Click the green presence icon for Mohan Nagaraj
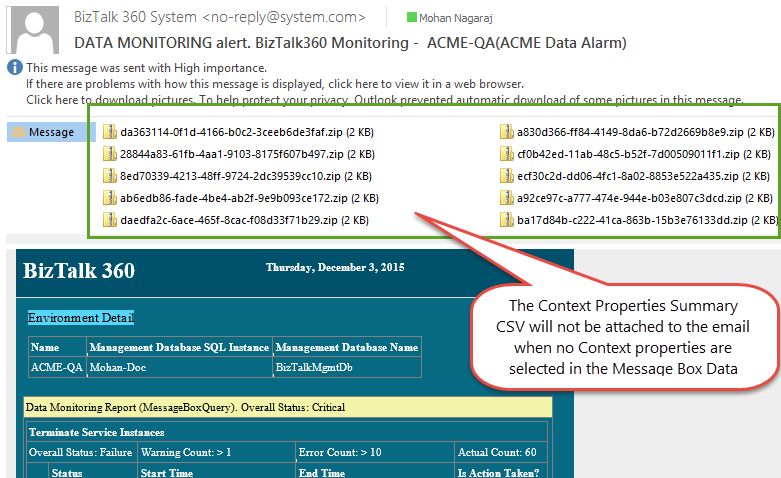The image size is (781, 478). [x=411, y=17]
